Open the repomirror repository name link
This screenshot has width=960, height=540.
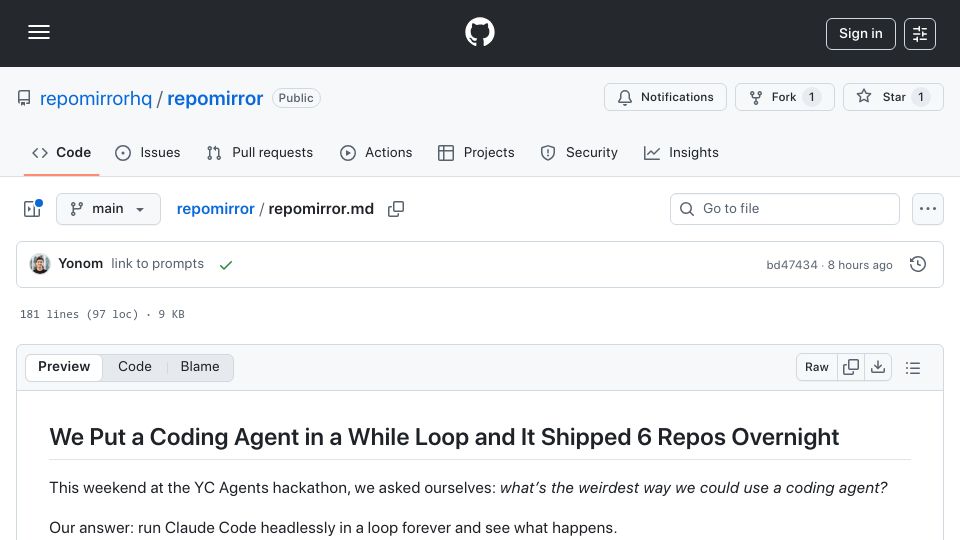click(215, 98)
